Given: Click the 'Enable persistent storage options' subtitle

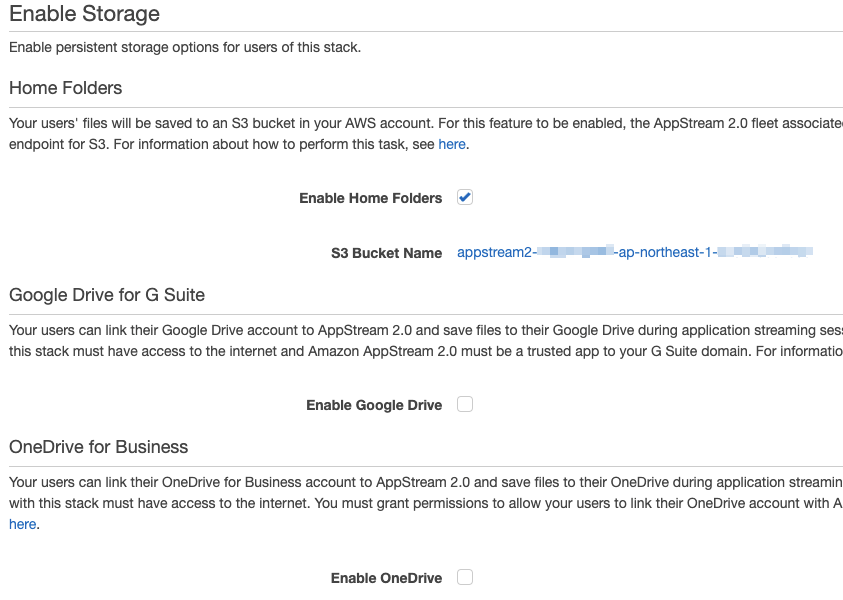Looking at the screenshot, I should 185,47.
